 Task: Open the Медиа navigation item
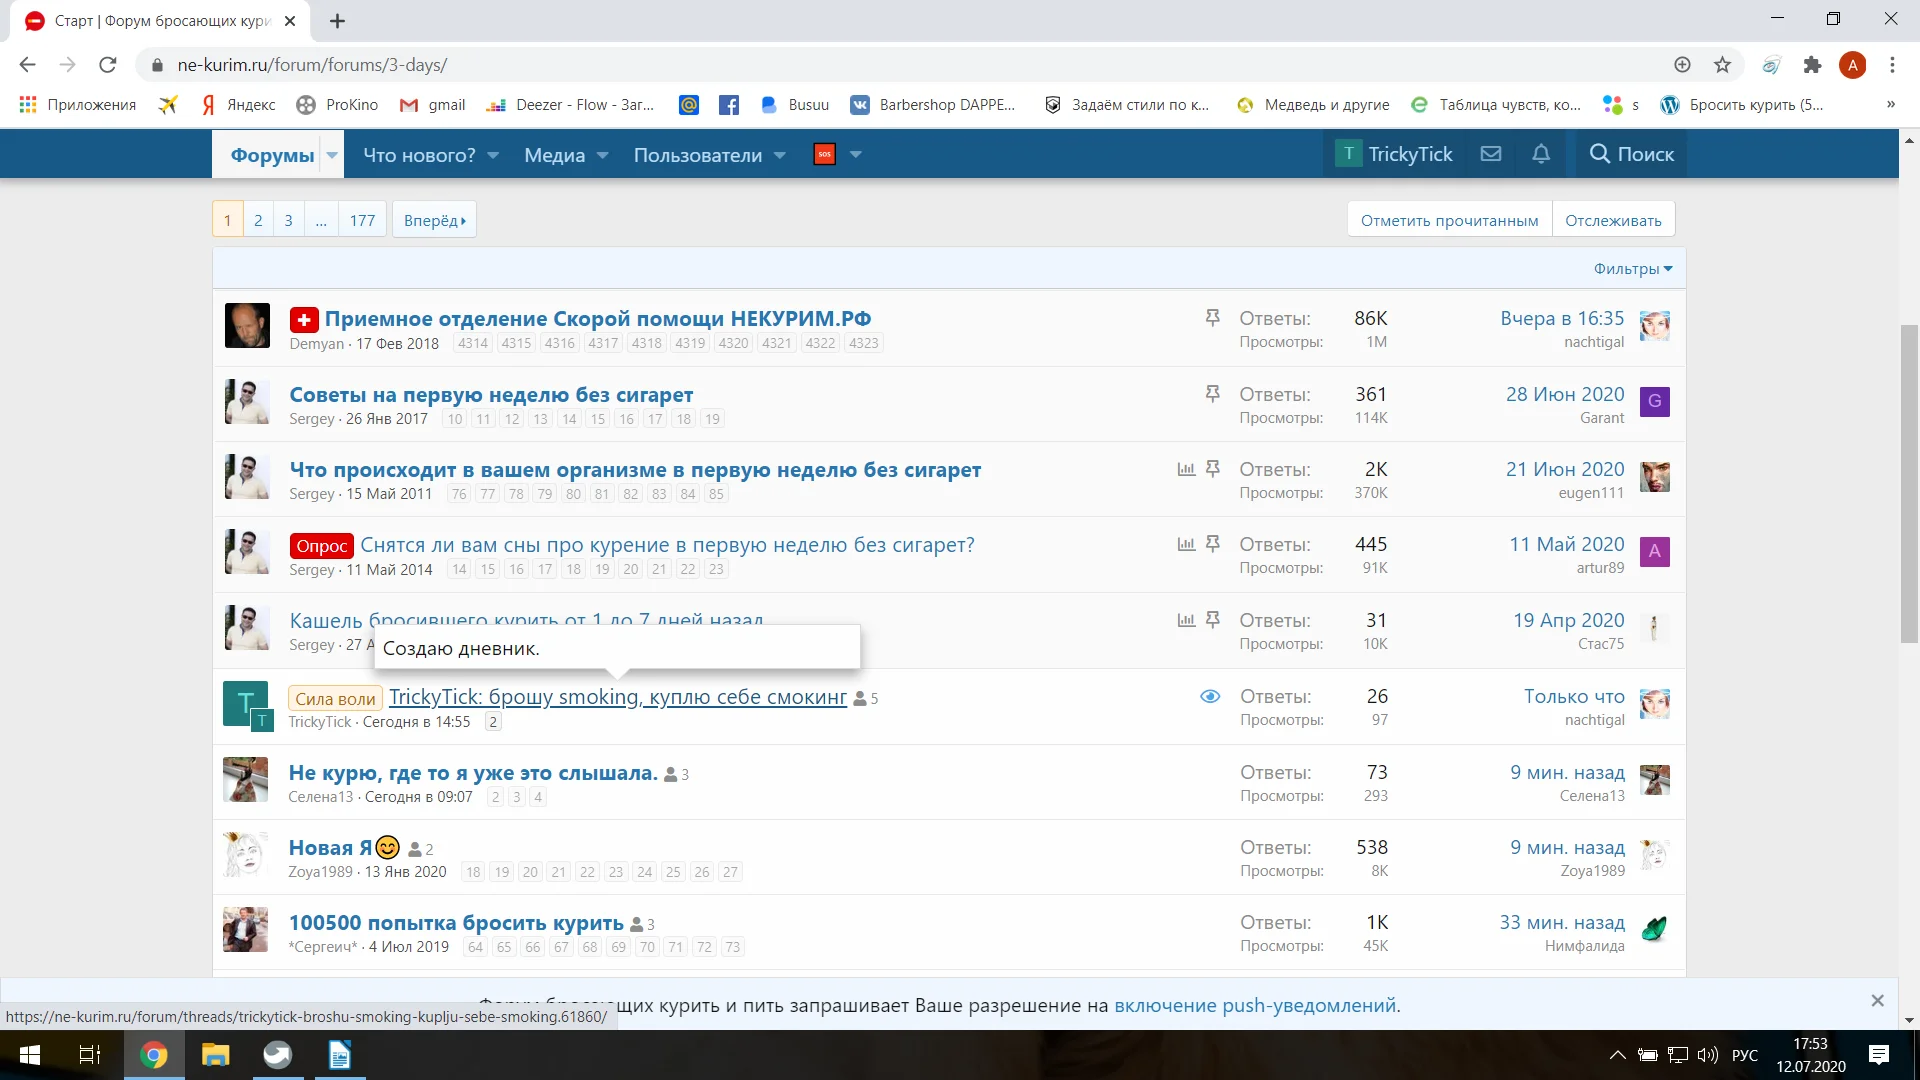coord(554,155)
